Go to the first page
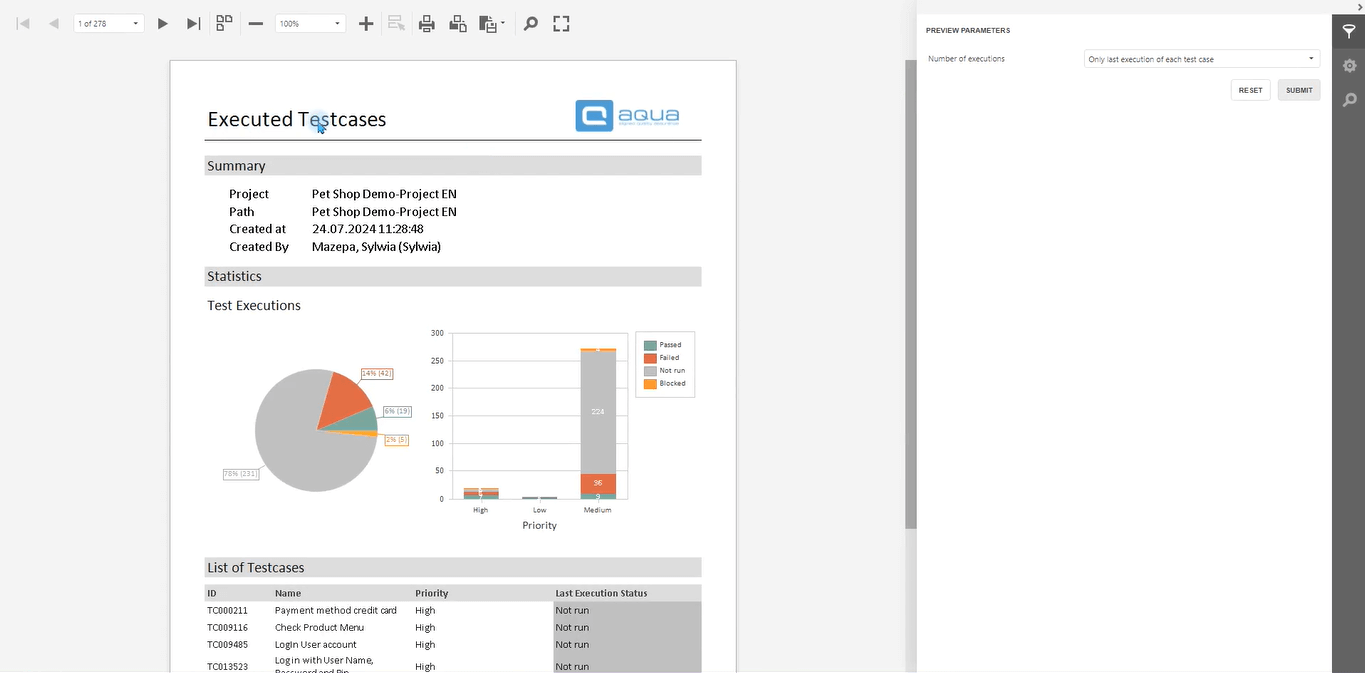Image resolution: width=1365 pixels, height=673 pixels. tap(23, 23)
